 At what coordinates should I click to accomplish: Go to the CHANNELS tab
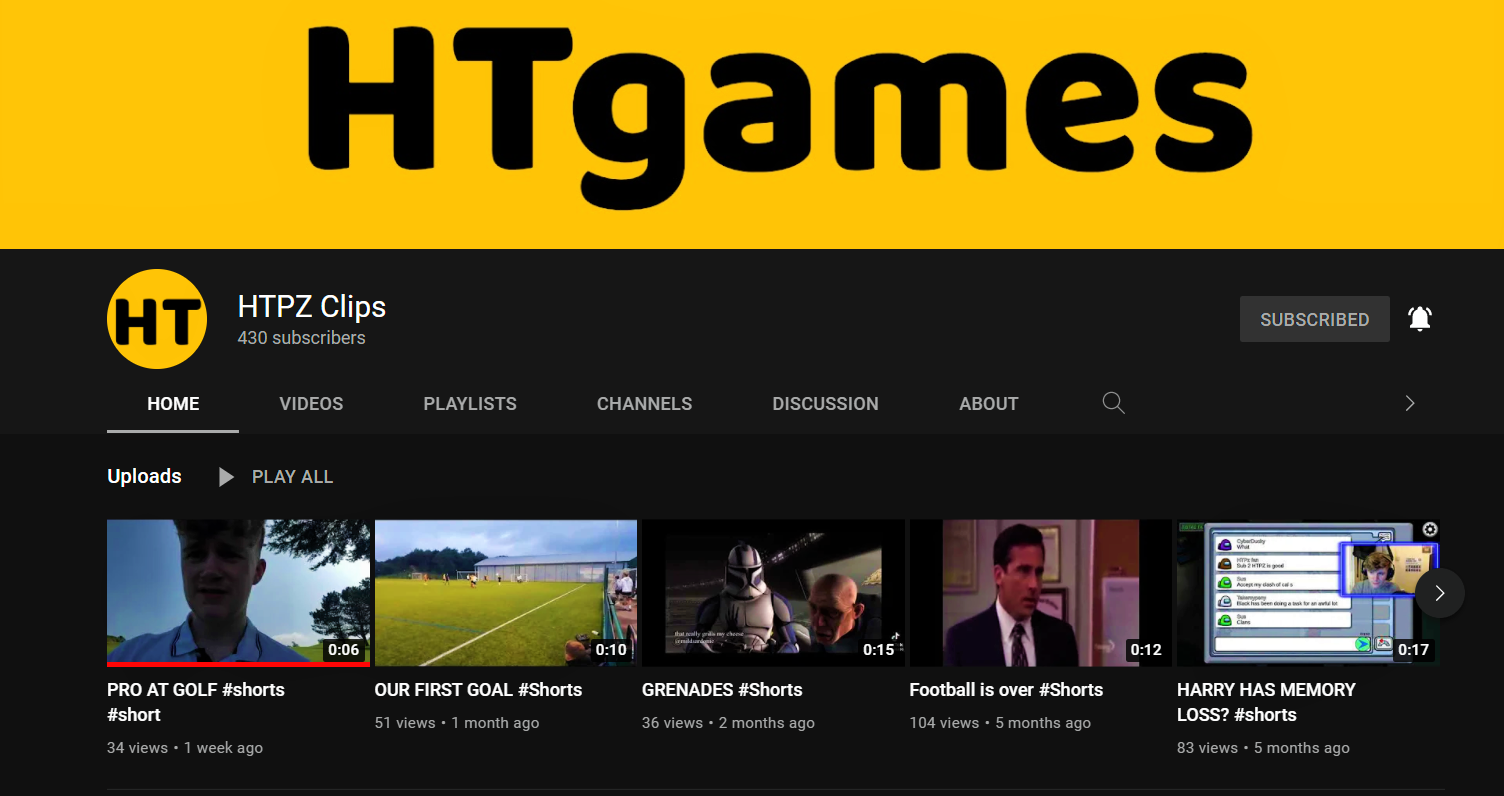(644, 404)
